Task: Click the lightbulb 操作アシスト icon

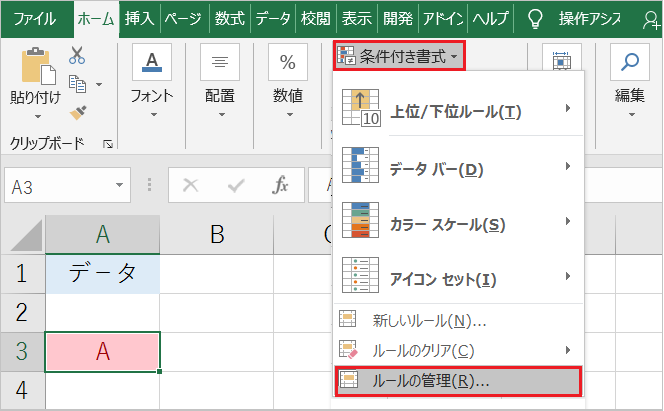Action: 535,19
